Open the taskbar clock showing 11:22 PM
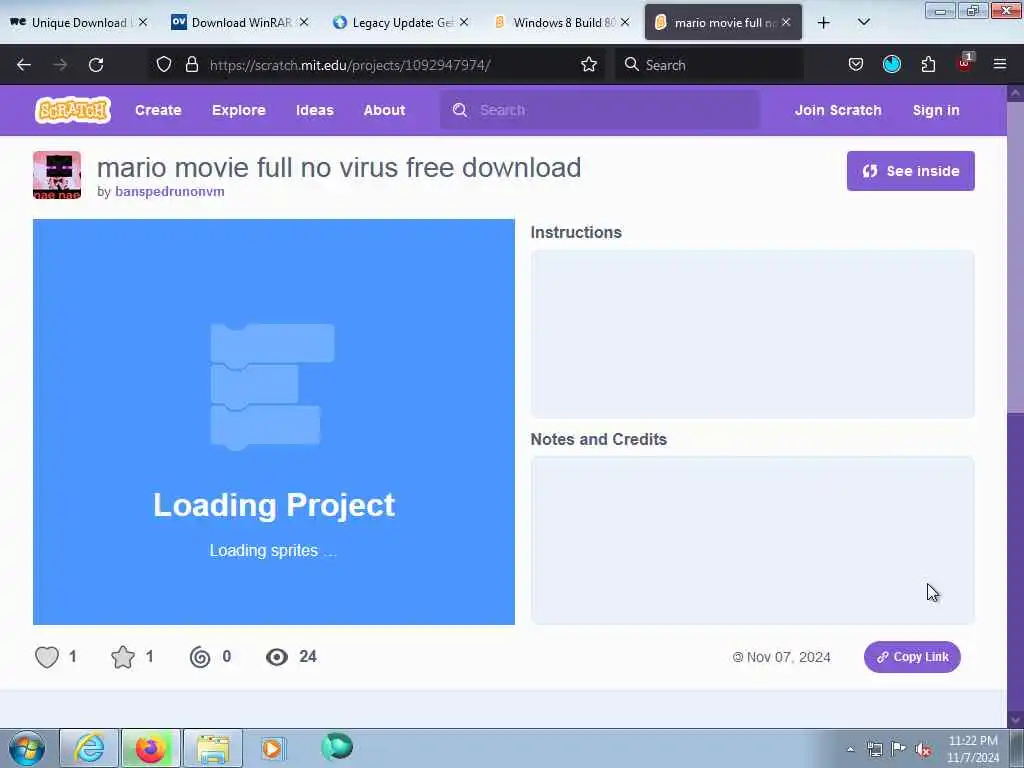The height and width of the screenshot is (768, 1024). (x=973, y=749)
